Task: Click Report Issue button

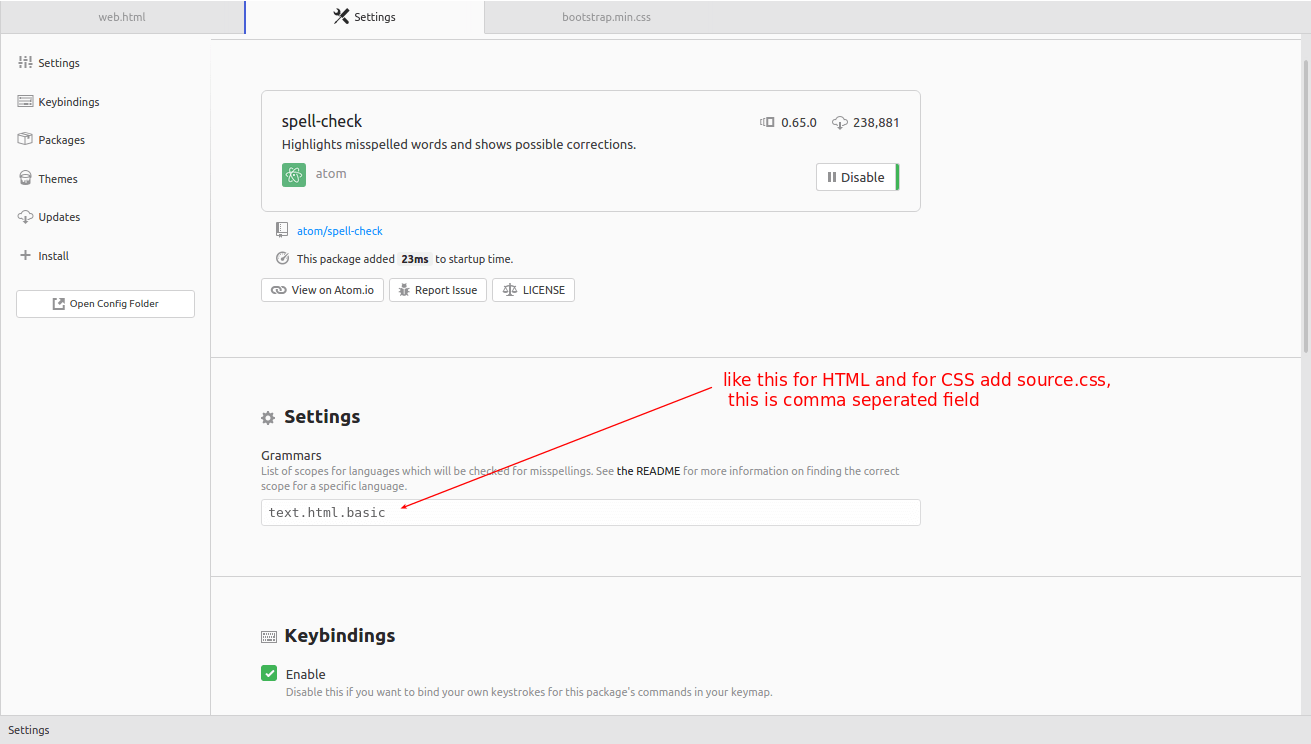Action: click(438, 290)
